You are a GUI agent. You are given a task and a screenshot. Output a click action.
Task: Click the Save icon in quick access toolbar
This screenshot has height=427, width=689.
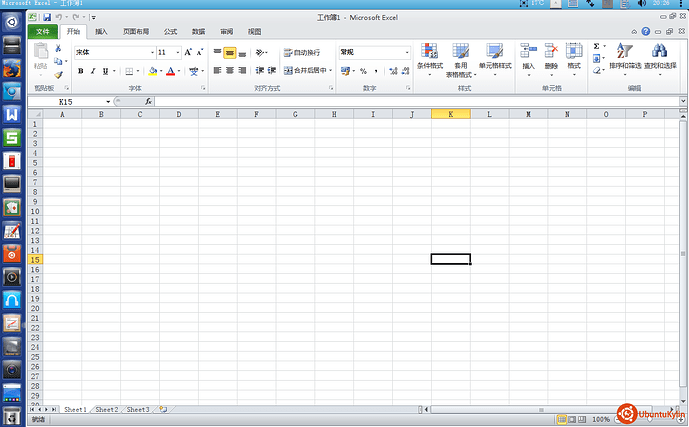[47, 17]
